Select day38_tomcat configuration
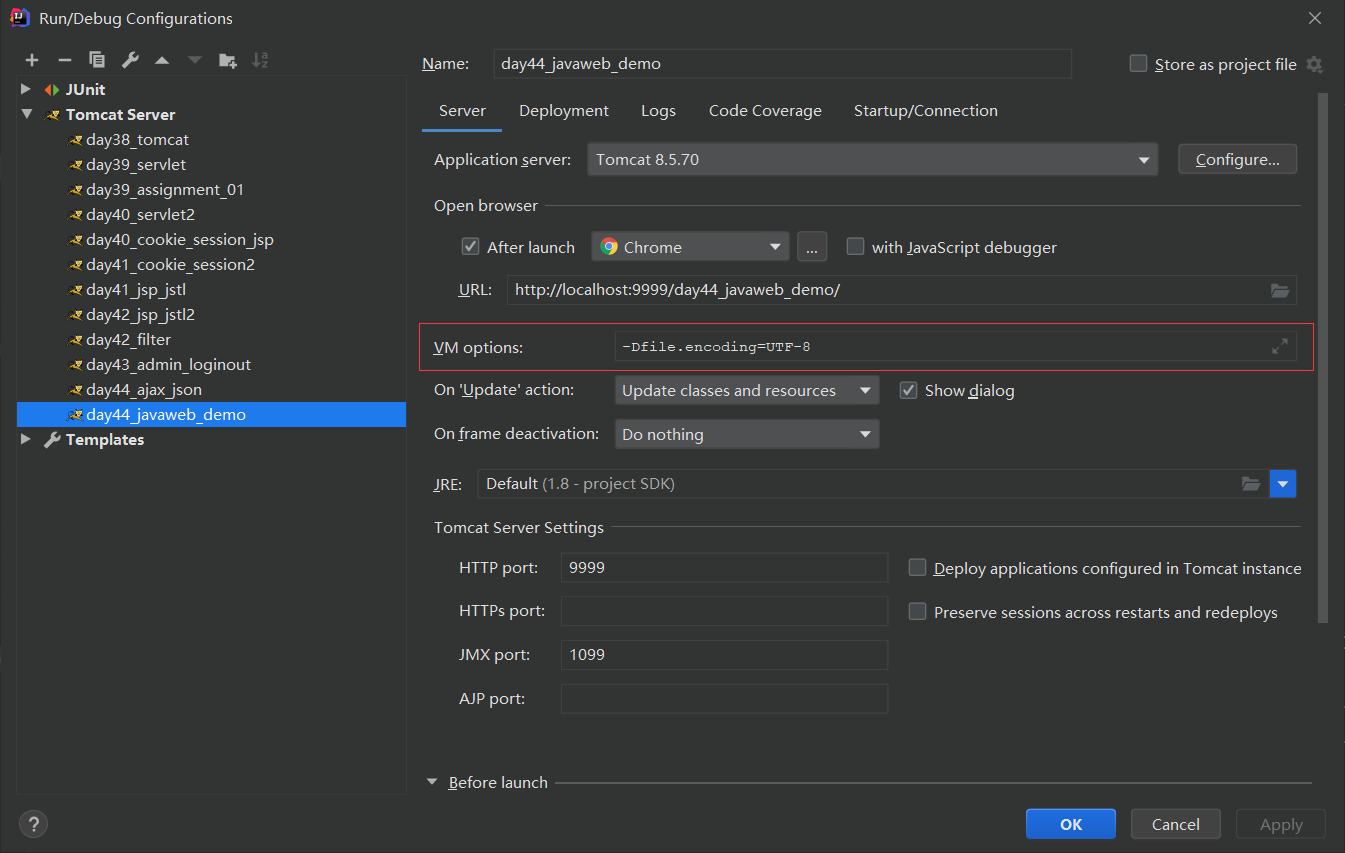 137,139
